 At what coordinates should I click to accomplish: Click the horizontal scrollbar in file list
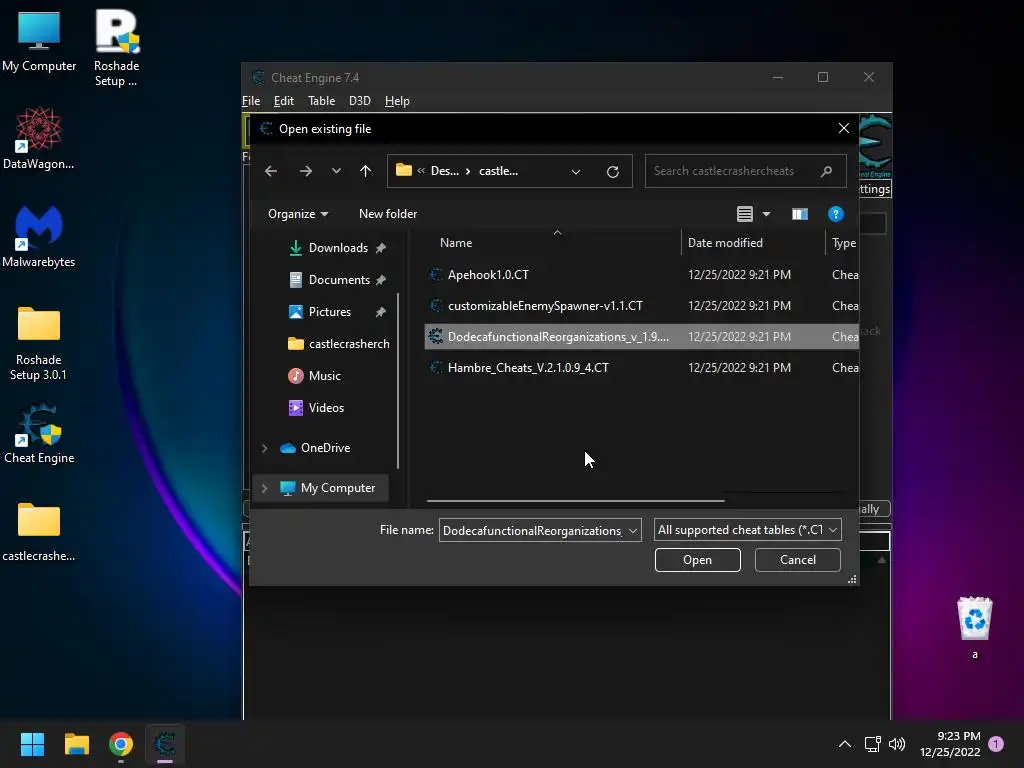pyautogui.click(x=575, y=501)
